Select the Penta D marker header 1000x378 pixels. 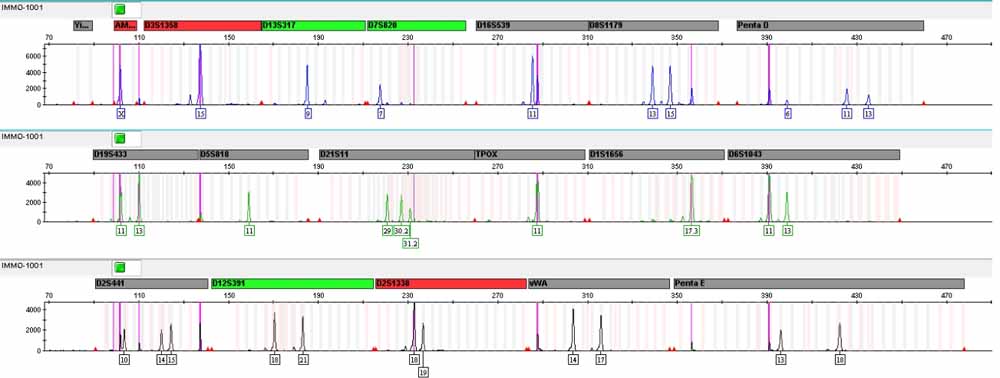click(x=830, y=25)
